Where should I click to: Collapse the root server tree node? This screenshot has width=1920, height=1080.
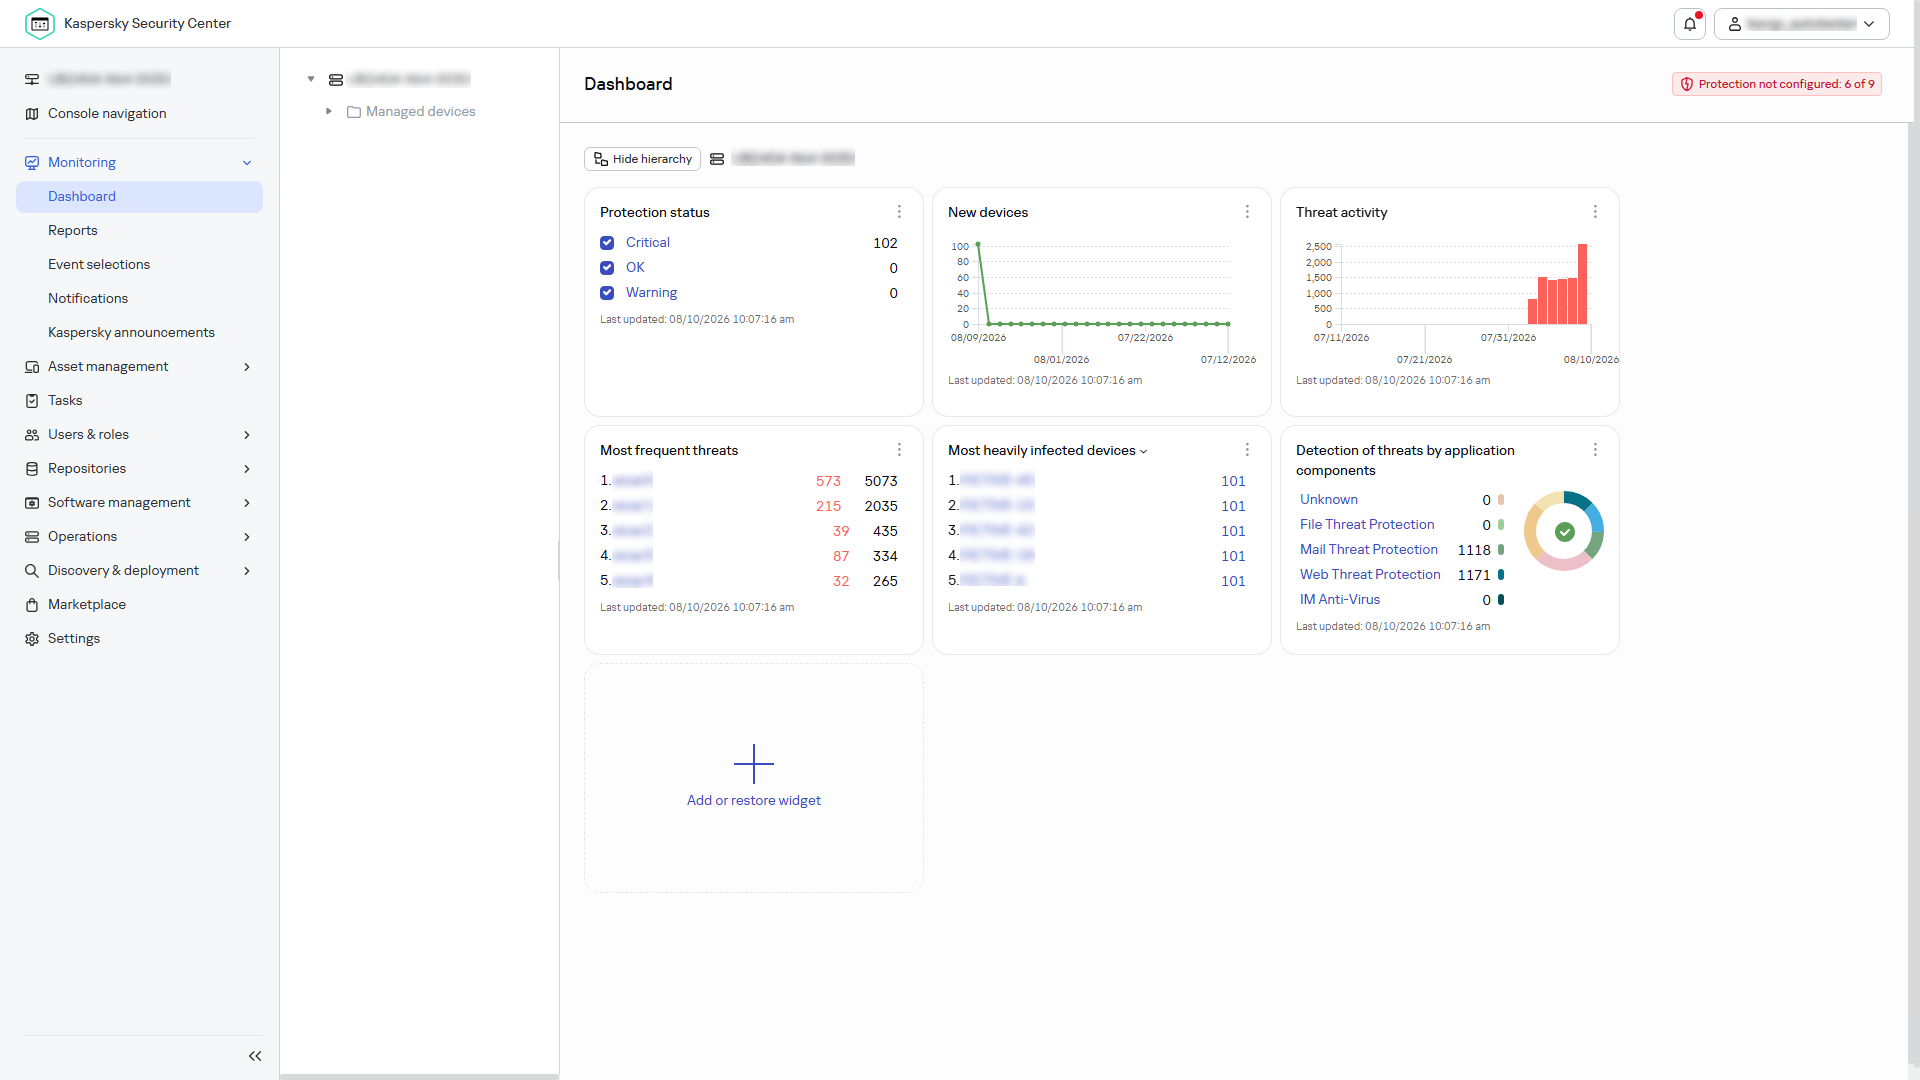click(x=311, y=79)
